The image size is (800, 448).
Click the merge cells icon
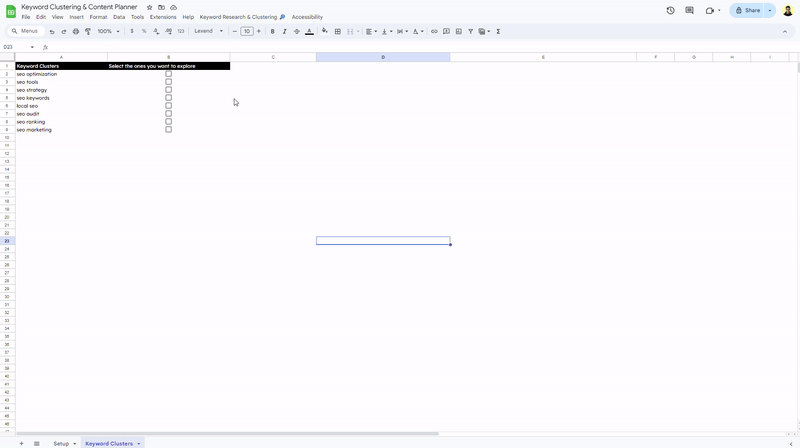point(350,32)
